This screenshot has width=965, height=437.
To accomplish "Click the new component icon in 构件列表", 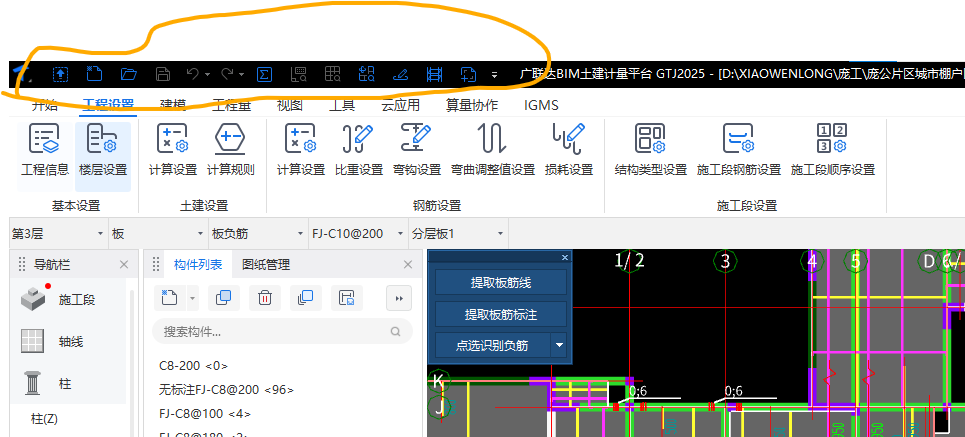I will point(169,298).
